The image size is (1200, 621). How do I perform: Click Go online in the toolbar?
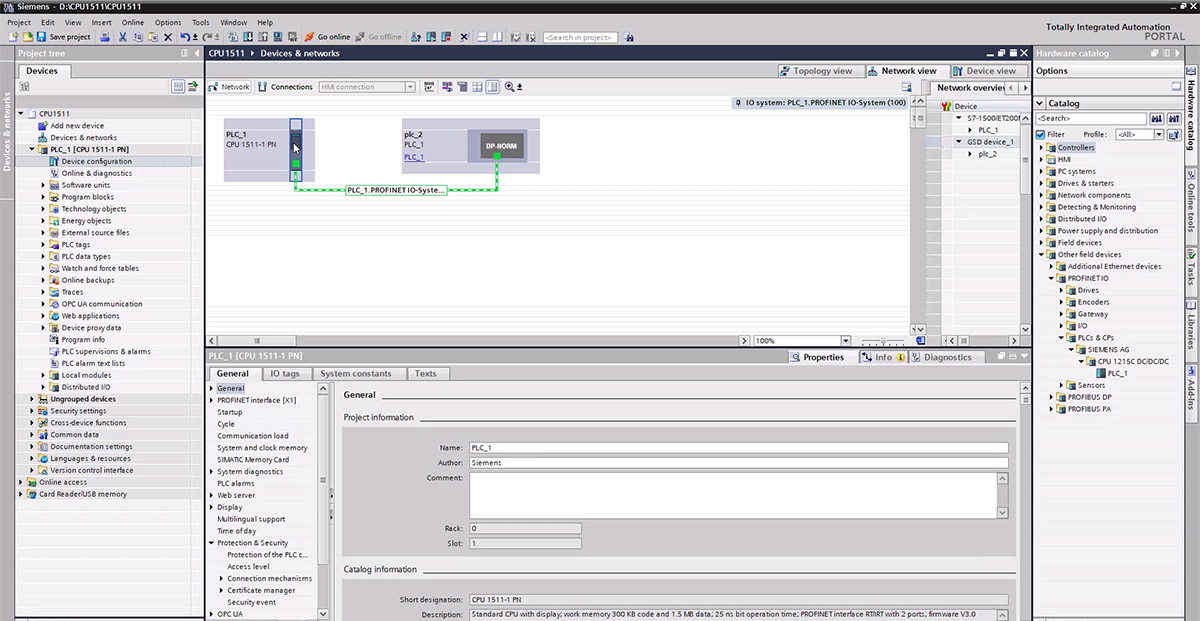pos(328,37)
